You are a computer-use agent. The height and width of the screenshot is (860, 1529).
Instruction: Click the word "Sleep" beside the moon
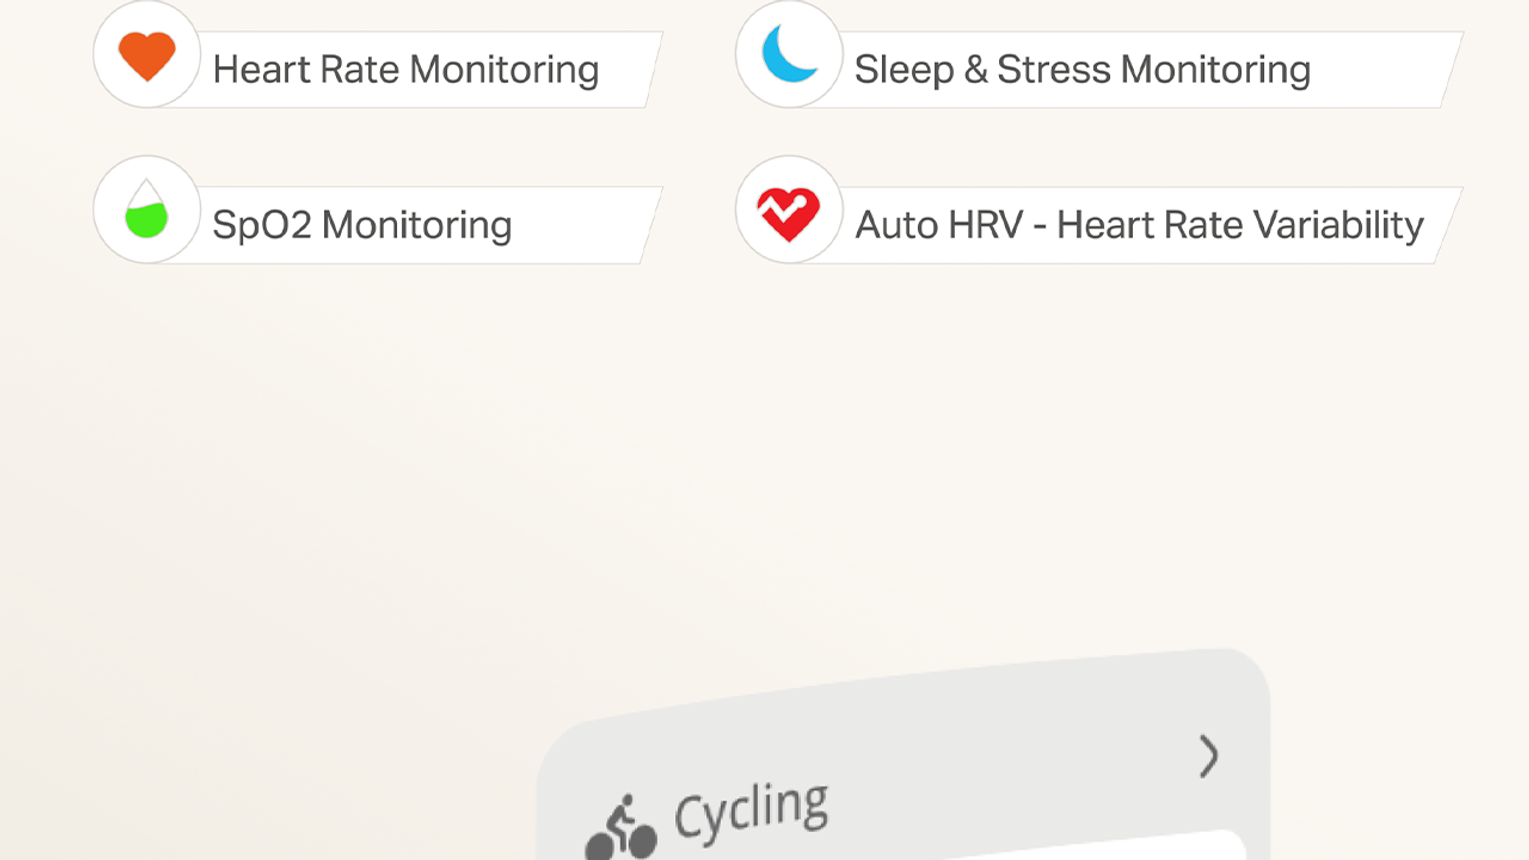(904, 70)
